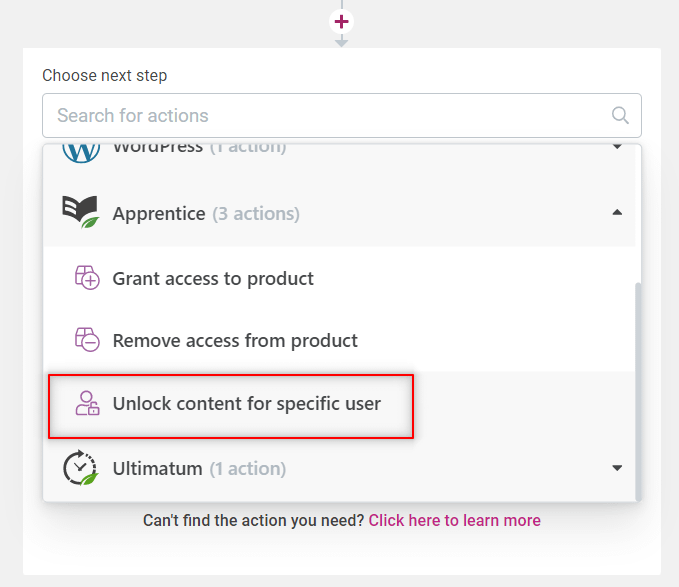
Task: Click the Ultimatum (1 action) header label
Action: pos(199,469)
